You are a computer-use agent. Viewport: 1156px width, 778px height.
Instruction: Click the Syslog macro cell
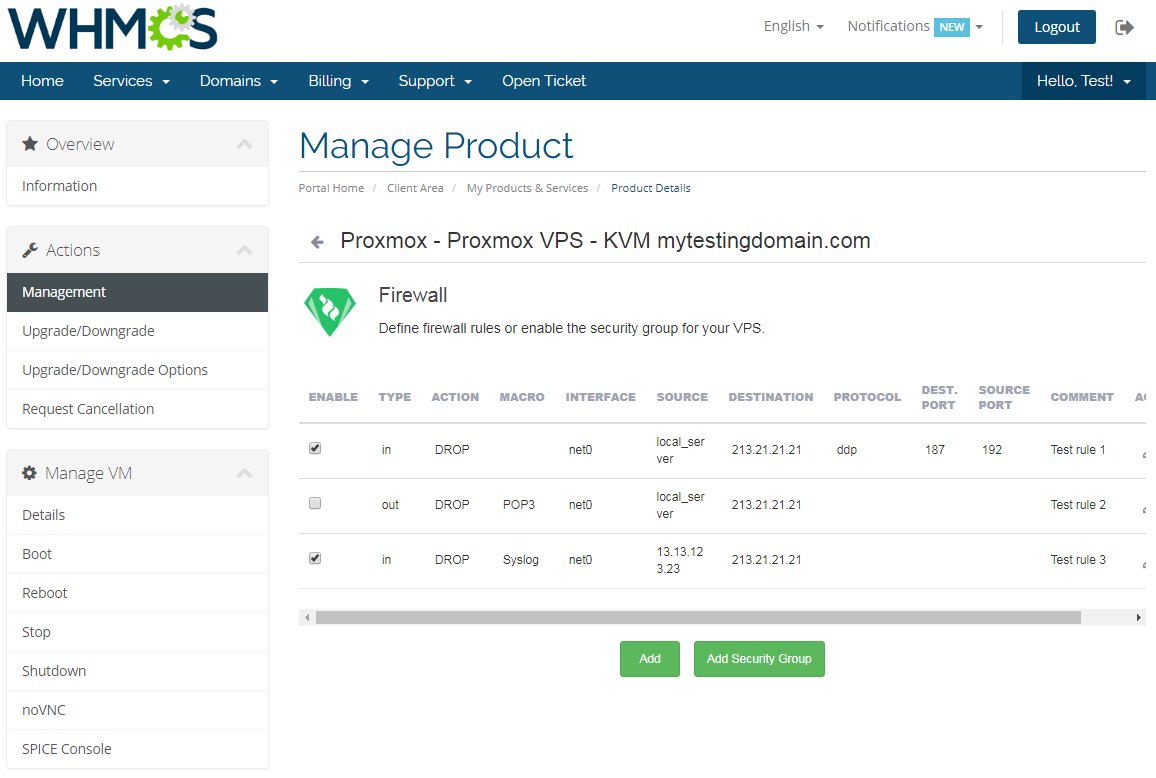520,560
